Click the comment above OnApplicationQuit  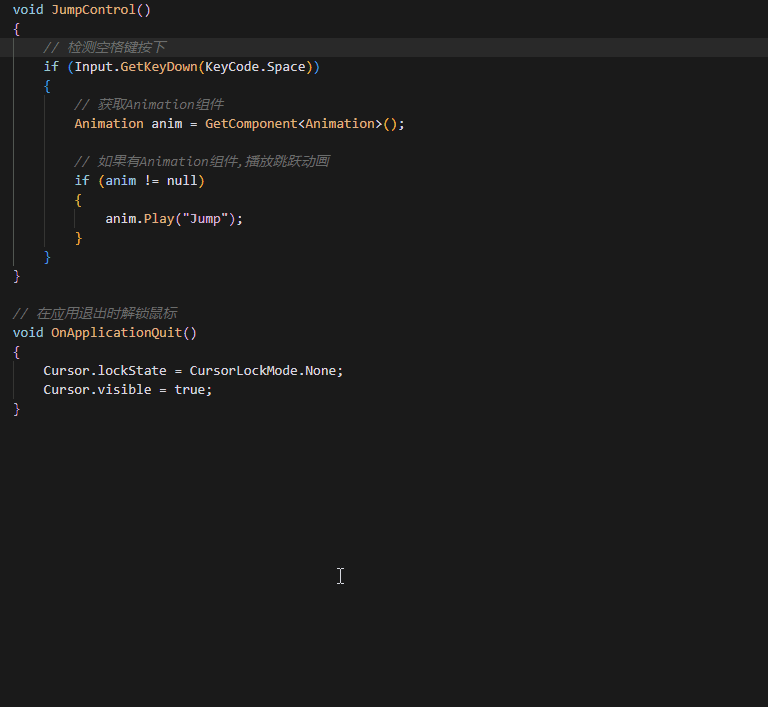pos(95,313)
